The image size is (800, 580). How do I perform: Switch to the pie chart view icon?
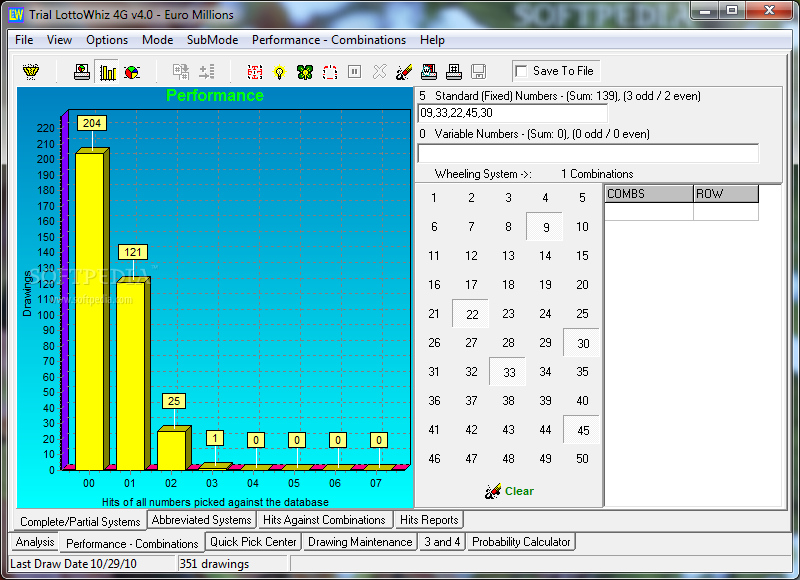pos(132,72)
